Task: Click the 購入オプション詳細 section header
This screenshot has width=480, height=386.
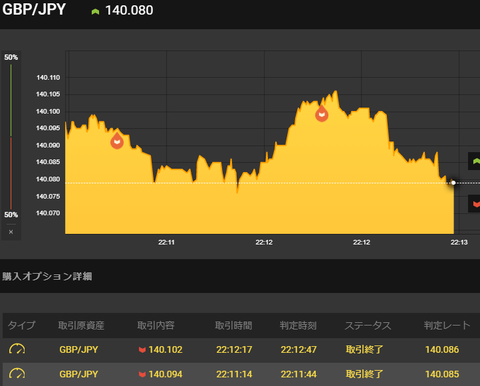Action: (47, 276)
